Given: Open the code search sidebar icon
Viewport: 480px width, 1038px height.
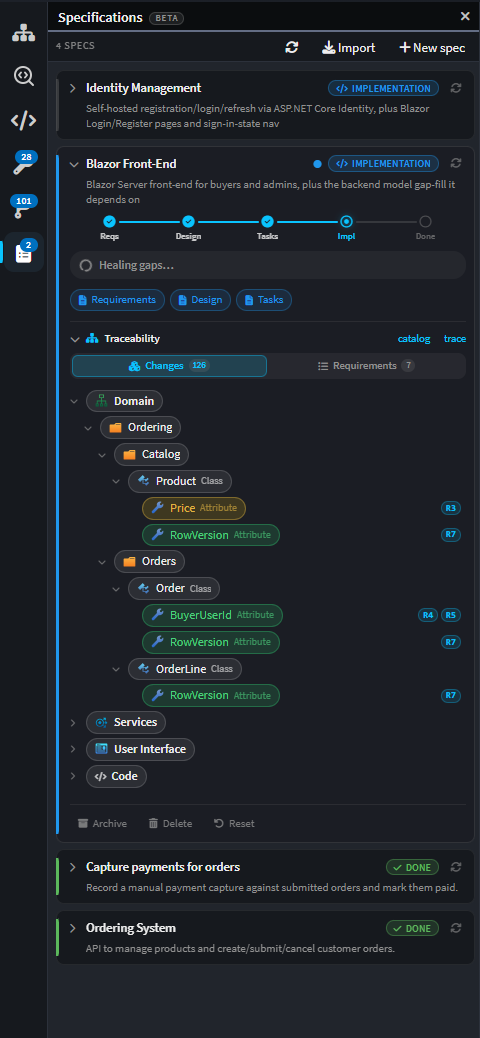Looking at the screenshot, I should 24,77.
